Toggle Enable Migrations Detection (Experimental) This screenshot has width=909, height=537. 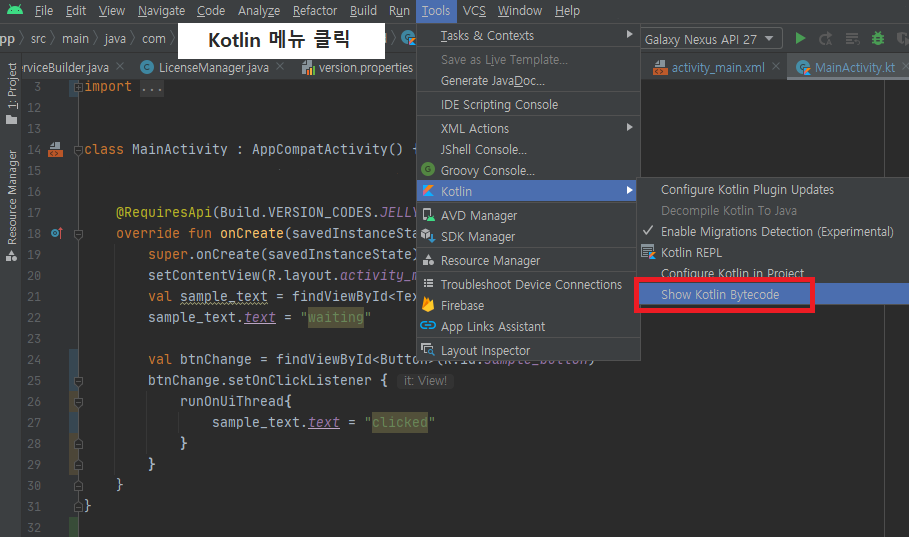click(x=776, y=231)
